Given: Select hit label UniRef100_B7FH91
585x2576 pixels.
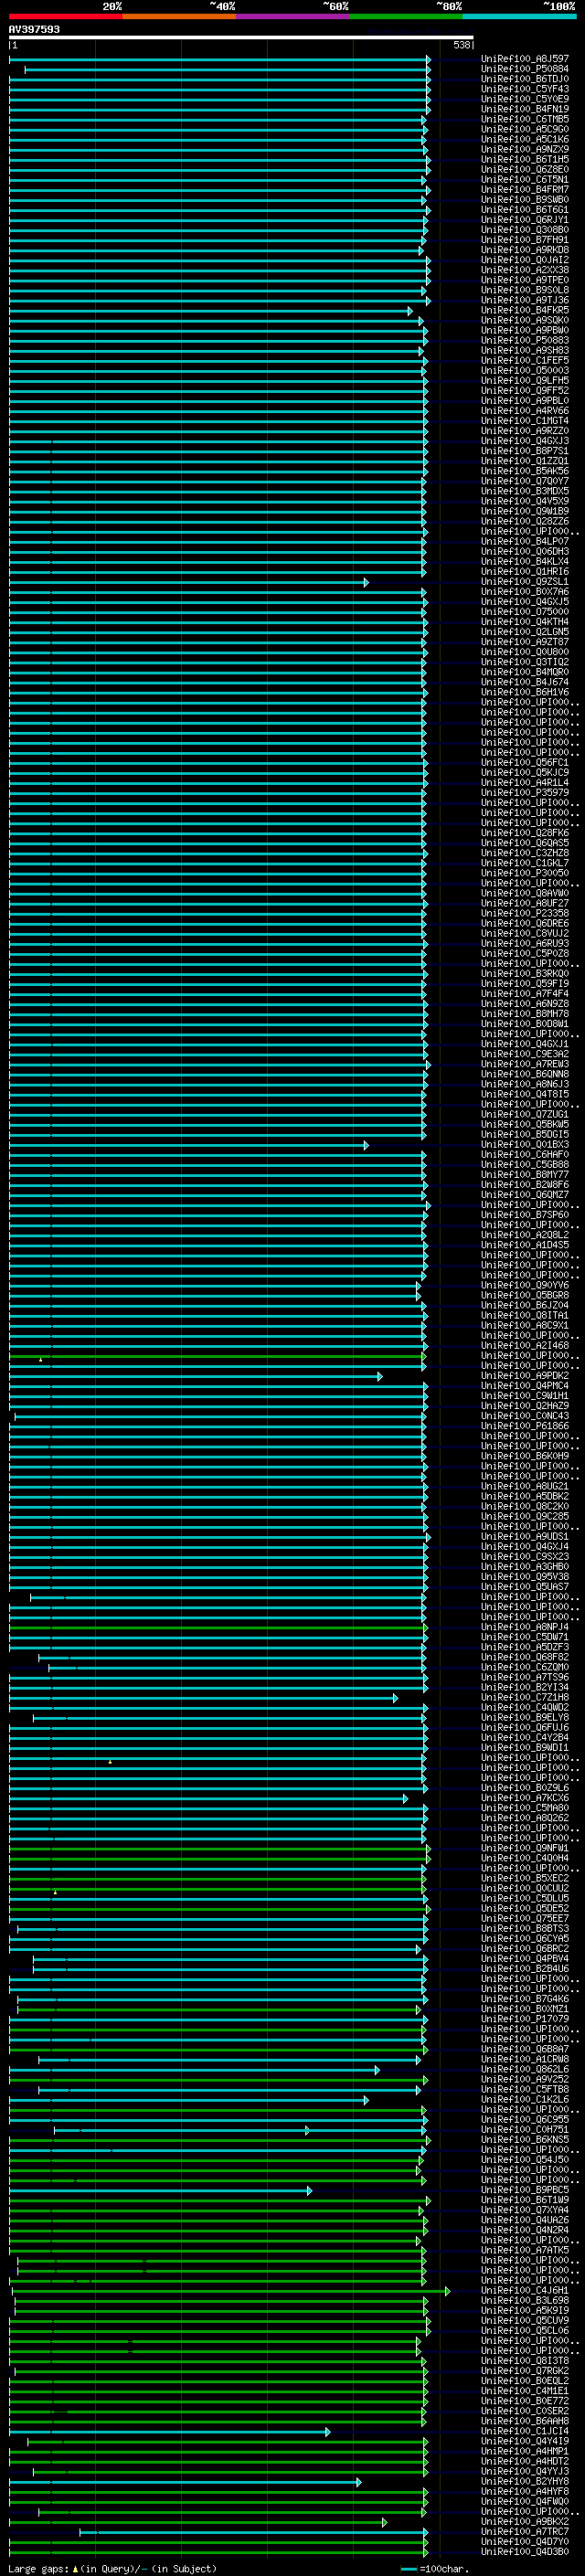Looking at the screenshot, I should click(524, 240).
